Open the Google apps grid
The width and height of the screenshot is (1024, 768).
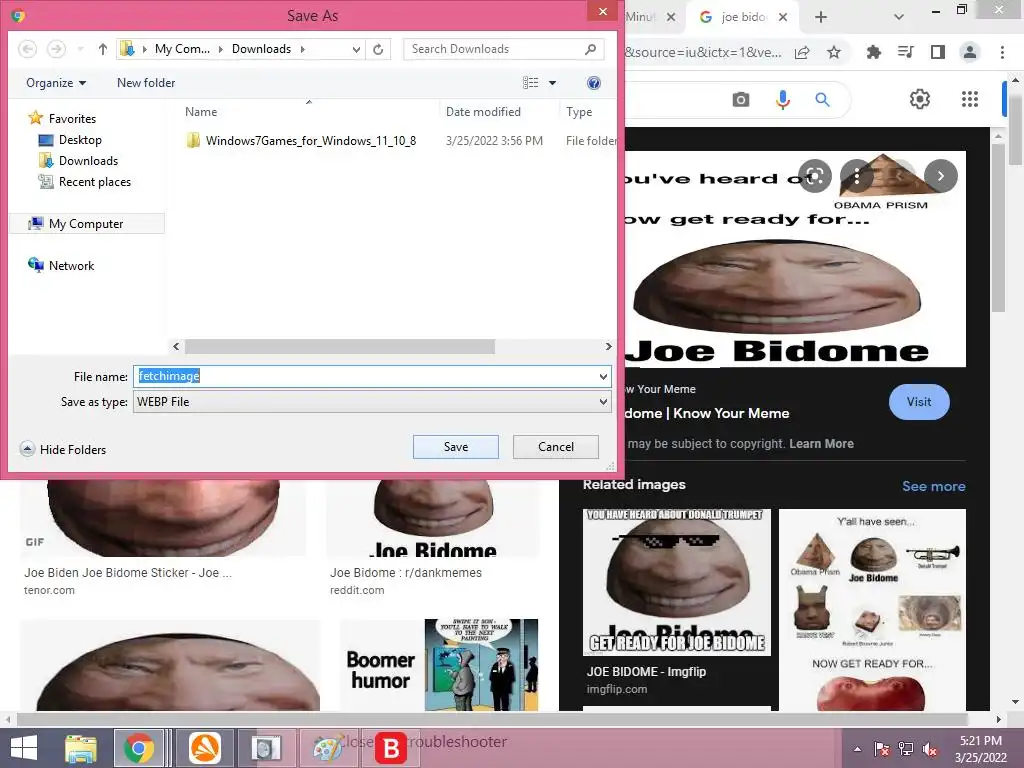tap(970, 99)
